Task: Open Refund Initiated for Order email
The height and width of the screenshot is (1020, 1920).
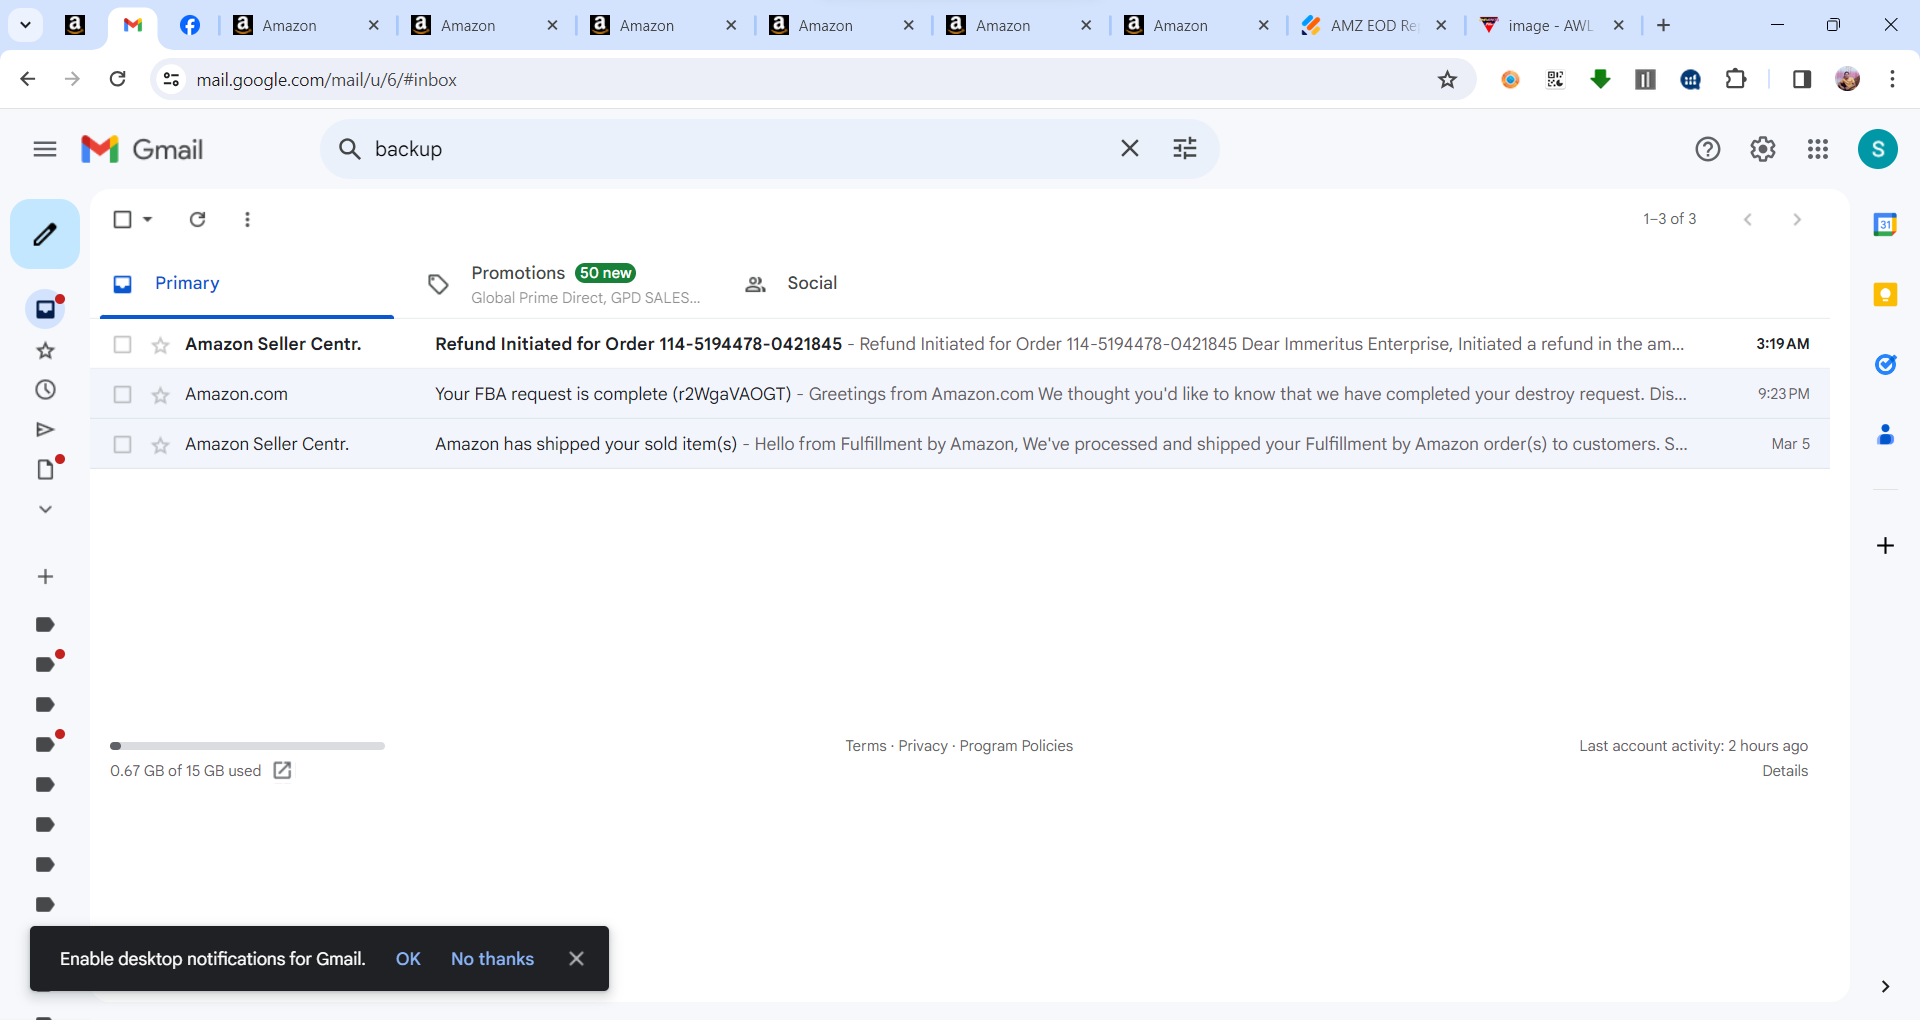Action: [x=960, y=344]
